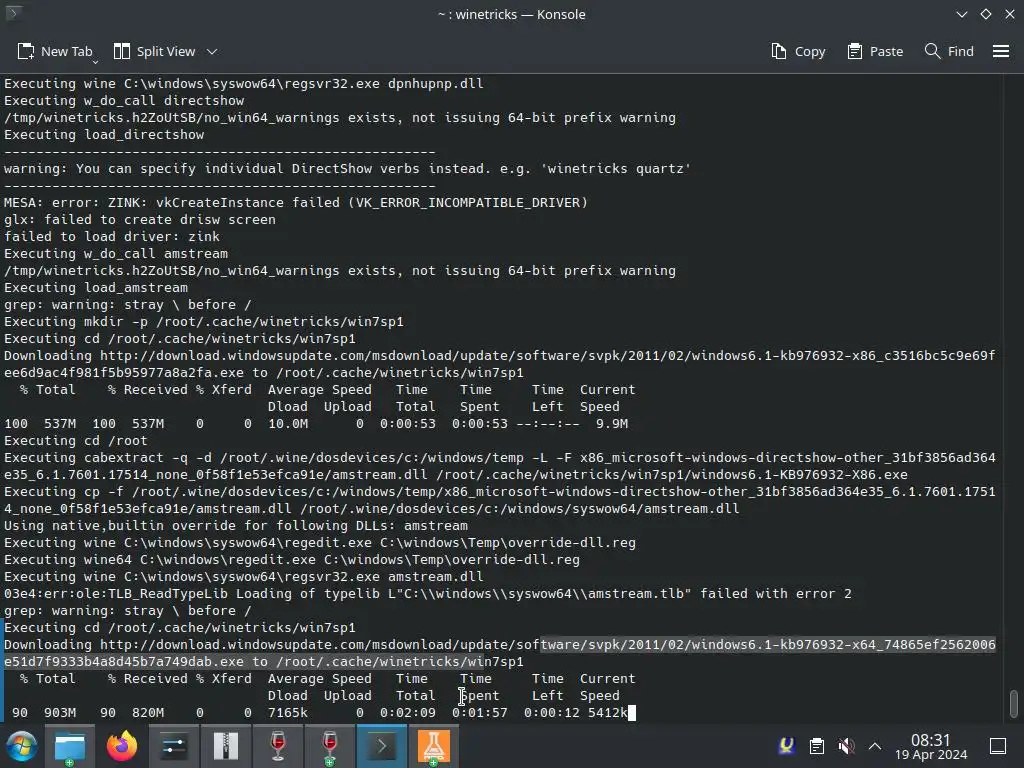Click the 'glx: failed to create drisw screen' line
The image size is (1024, 768).
click(140, 219)
